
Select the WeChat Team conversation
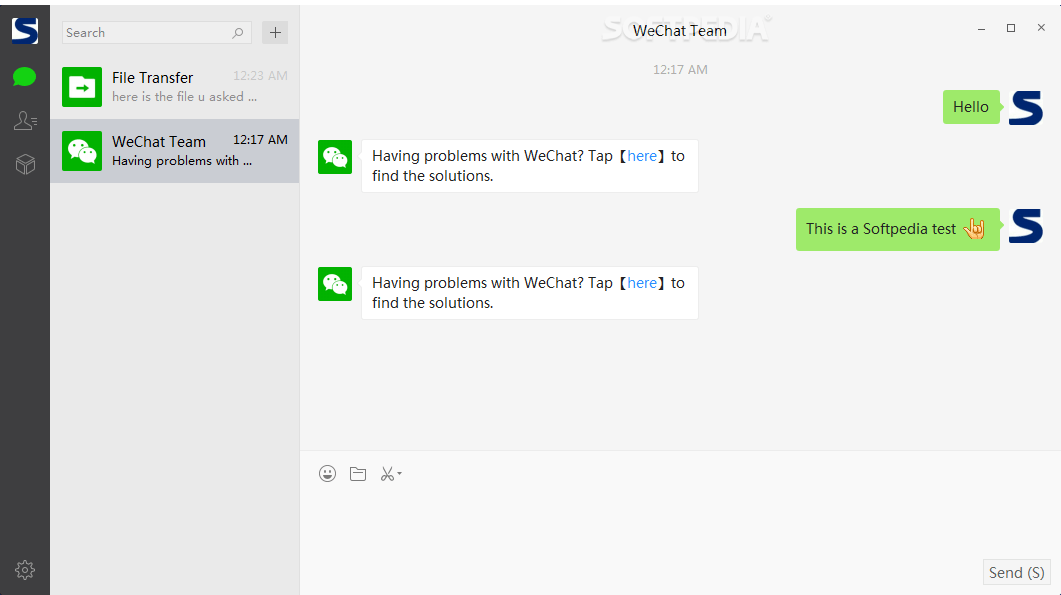pyautogui.click(x=175, y=151)
